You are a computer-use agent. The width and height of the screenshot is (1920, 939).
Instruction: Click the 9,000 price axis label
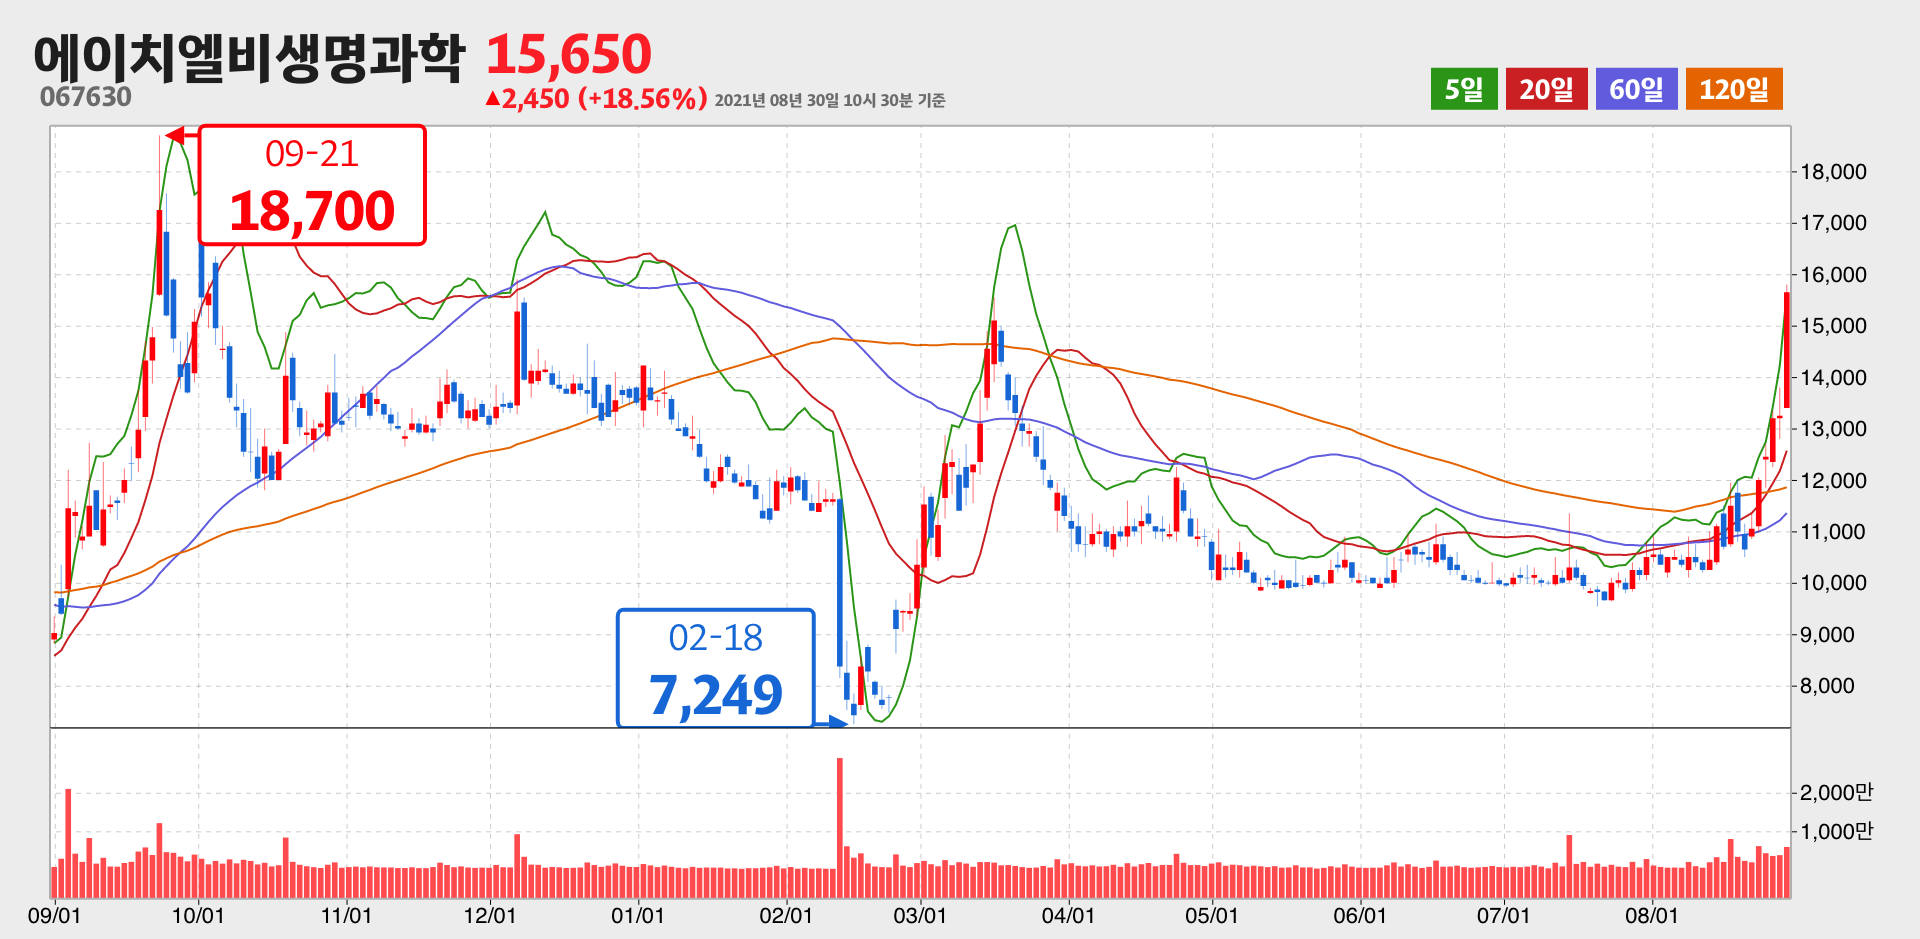coord(1828,634)
